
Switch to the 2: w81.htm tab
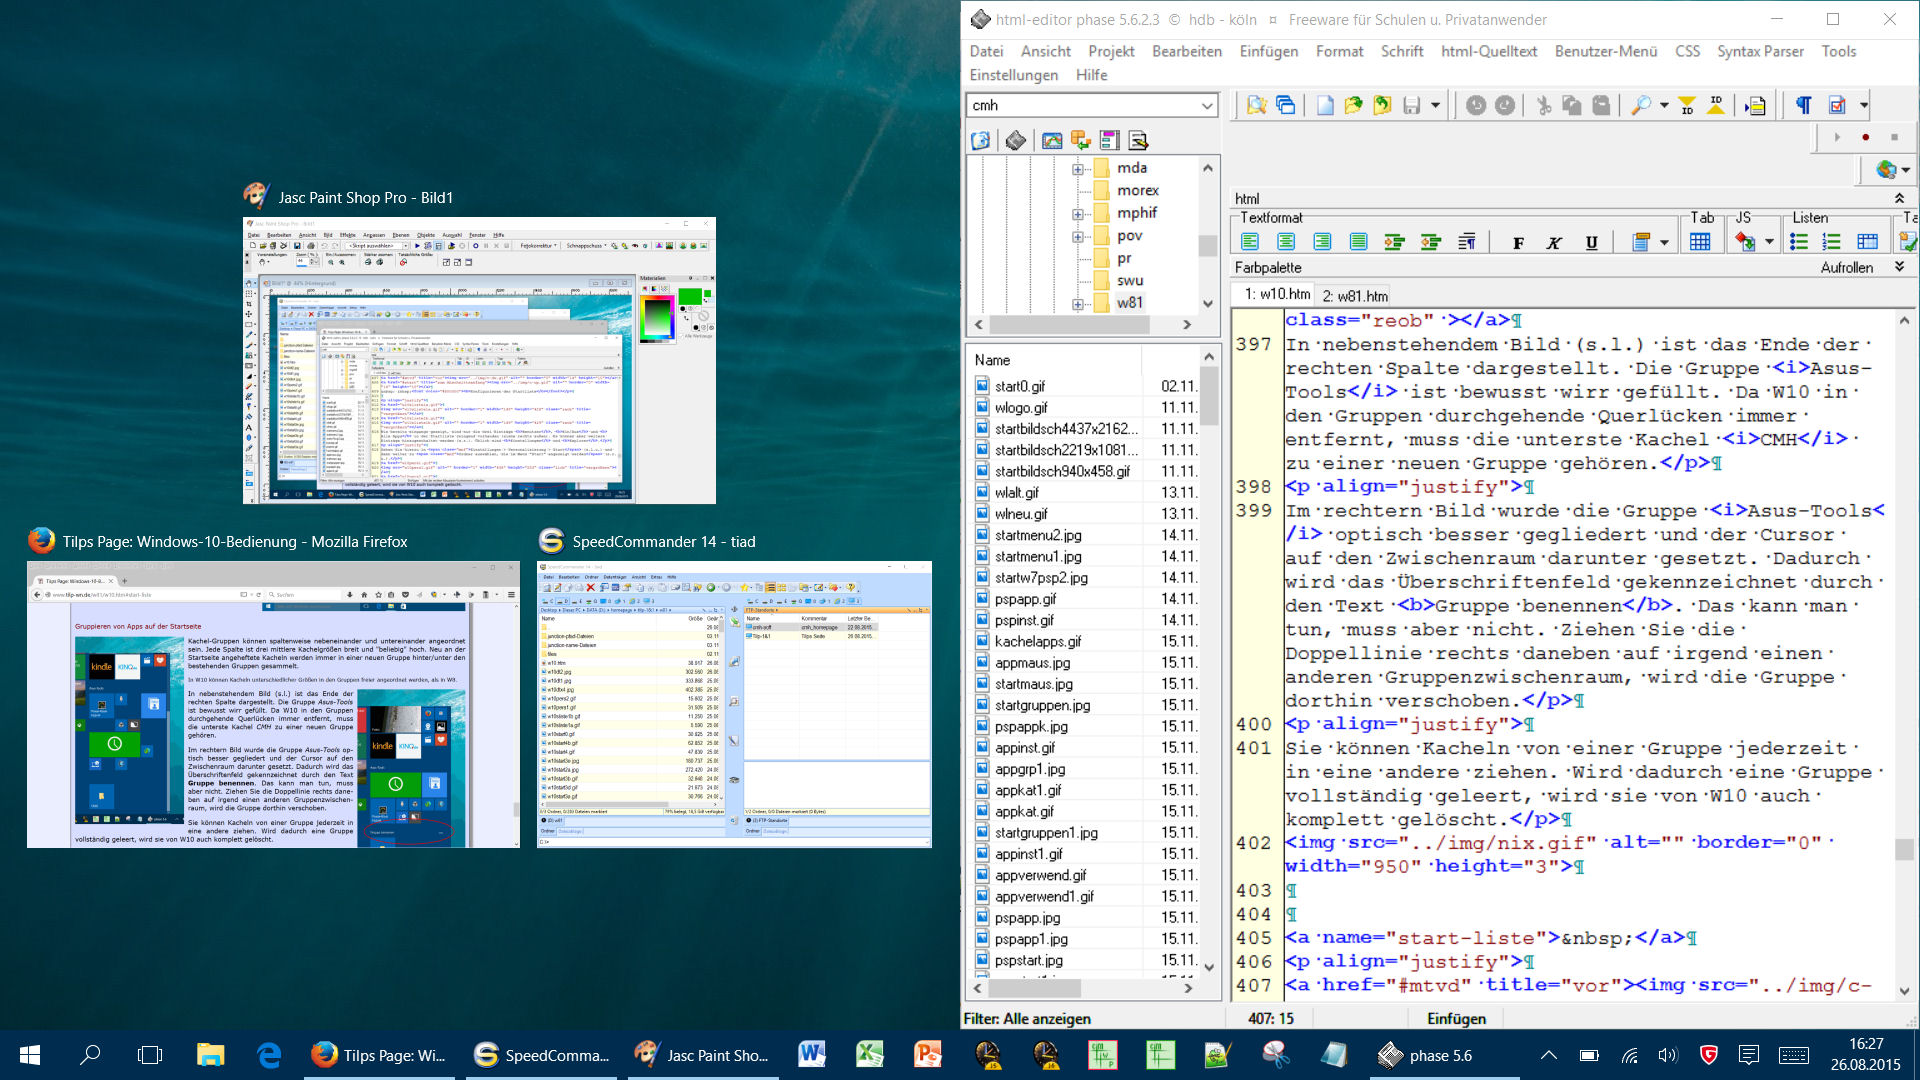point(1355,296)
